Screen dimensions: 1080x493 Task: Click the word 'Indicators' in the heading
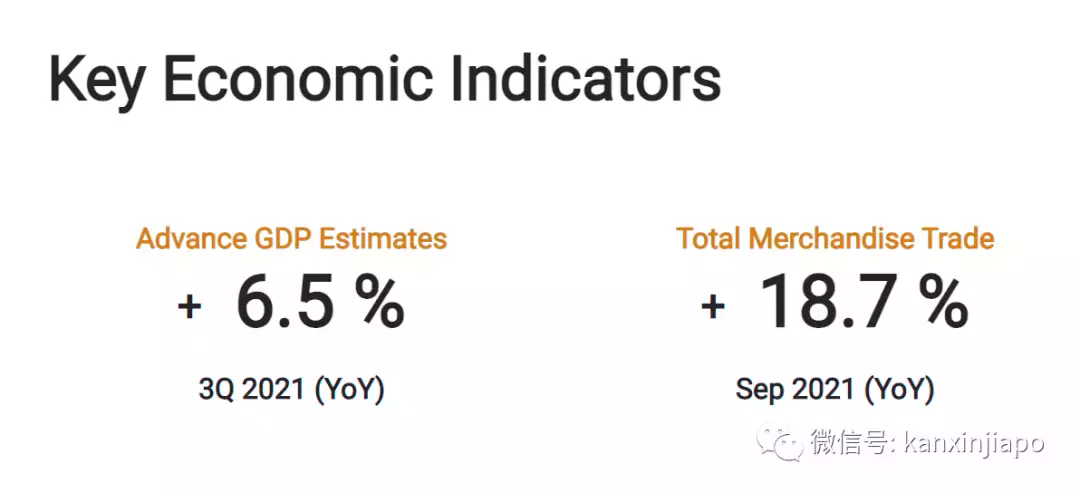point(584,80)
